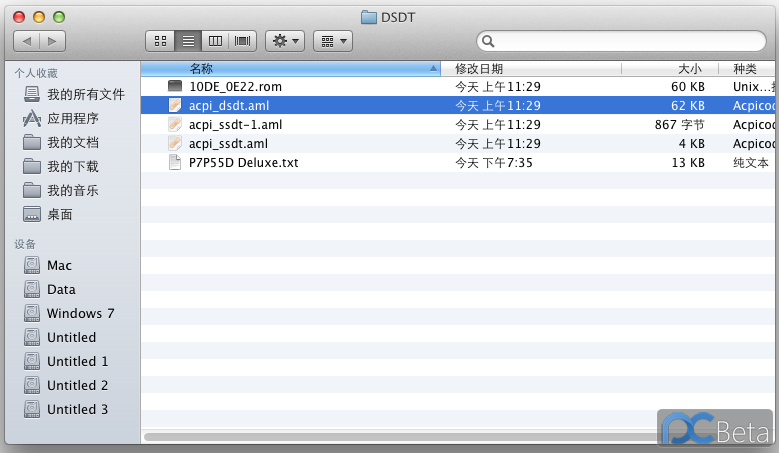This screenshot has width=779, height=453.
Task: Click the search field
Action: click(x=625, y=41)
